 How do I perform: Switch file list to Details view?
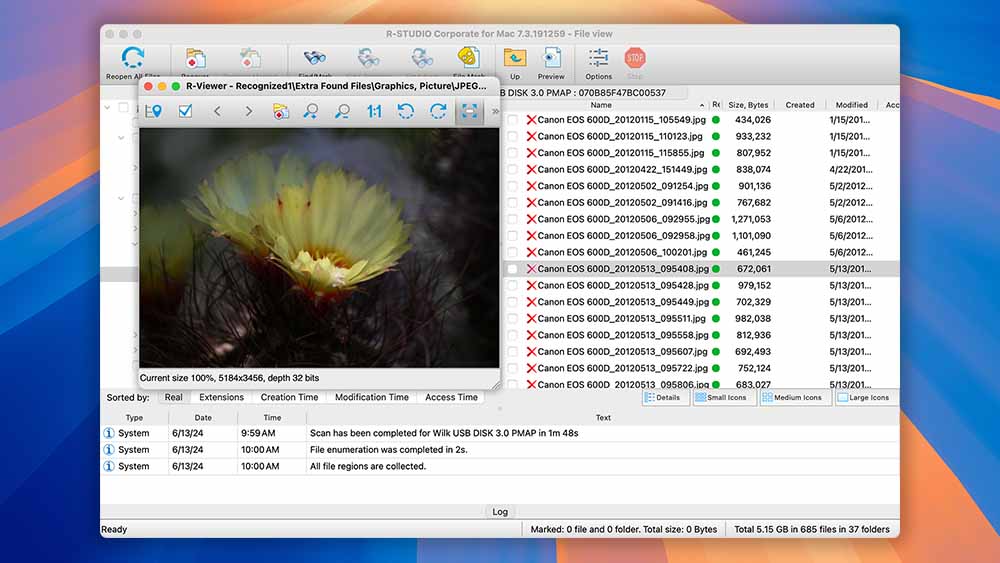pos(665,397)
